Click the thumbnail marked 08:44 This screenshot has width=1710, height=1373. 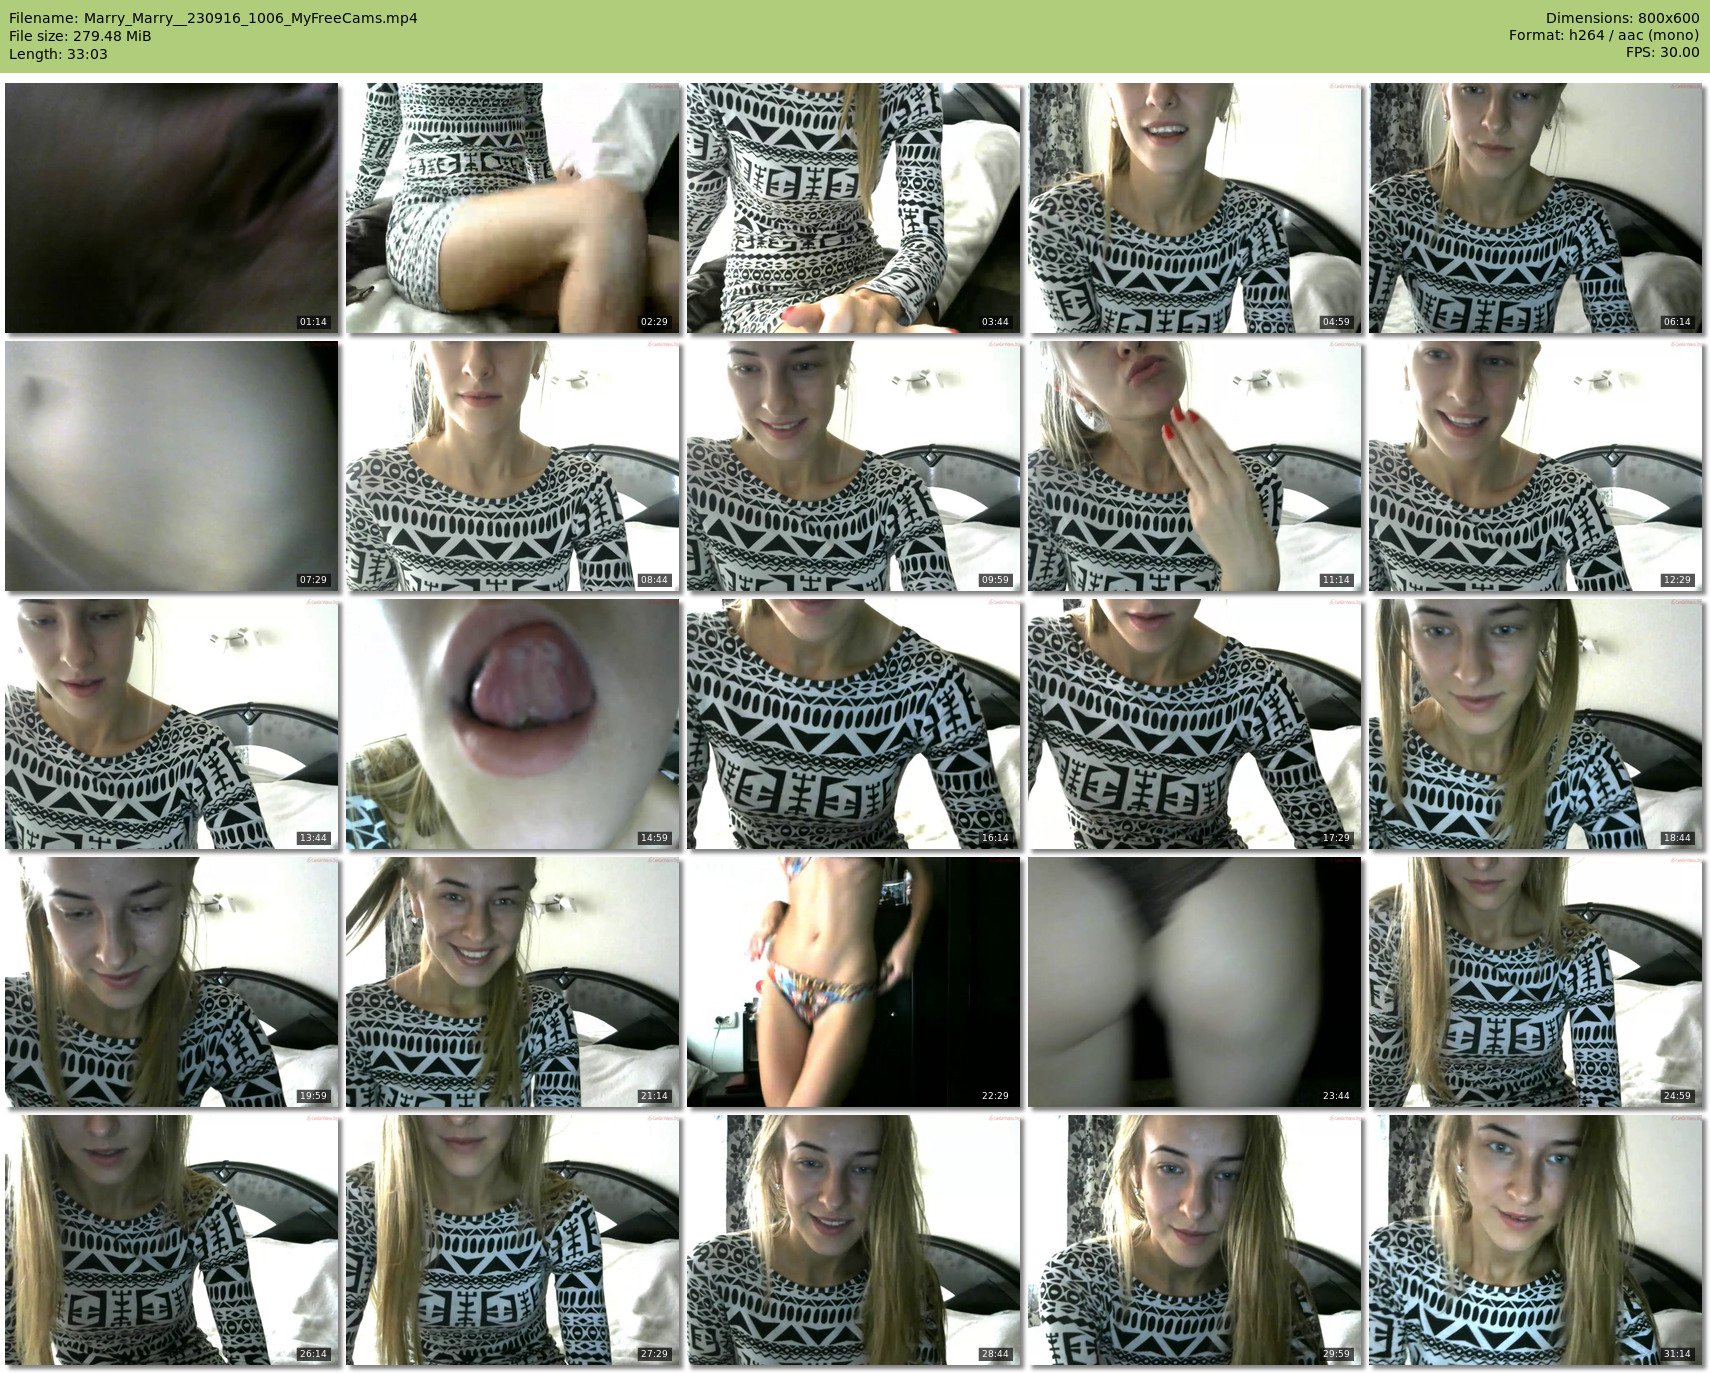[512, 466]
